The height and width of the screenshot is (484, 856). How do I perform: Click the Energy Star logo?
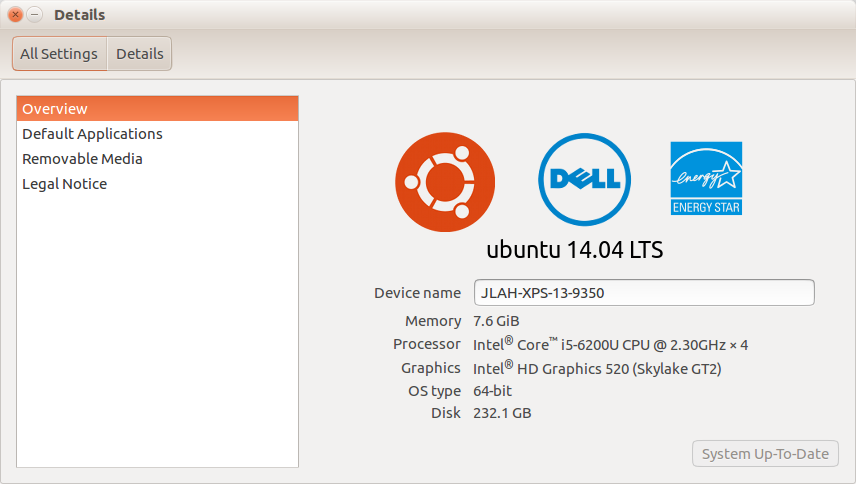click(x=706, y=178)
